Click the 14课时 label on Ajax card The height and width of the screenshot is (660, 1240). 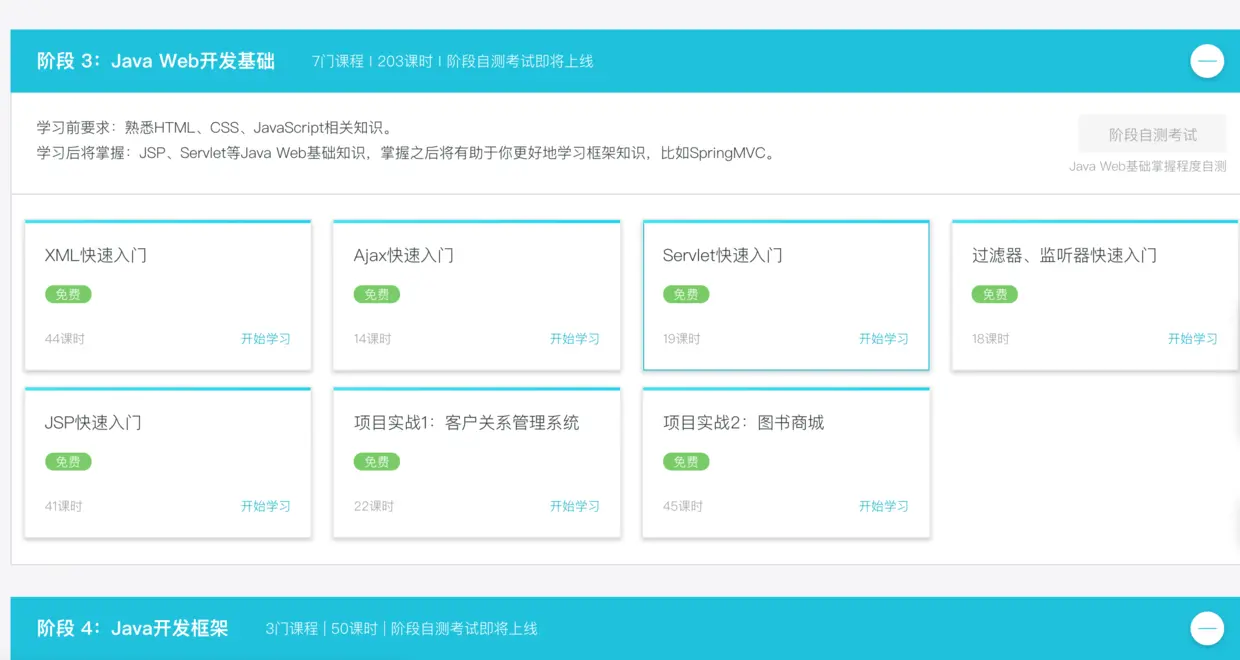tap(373, 339)
